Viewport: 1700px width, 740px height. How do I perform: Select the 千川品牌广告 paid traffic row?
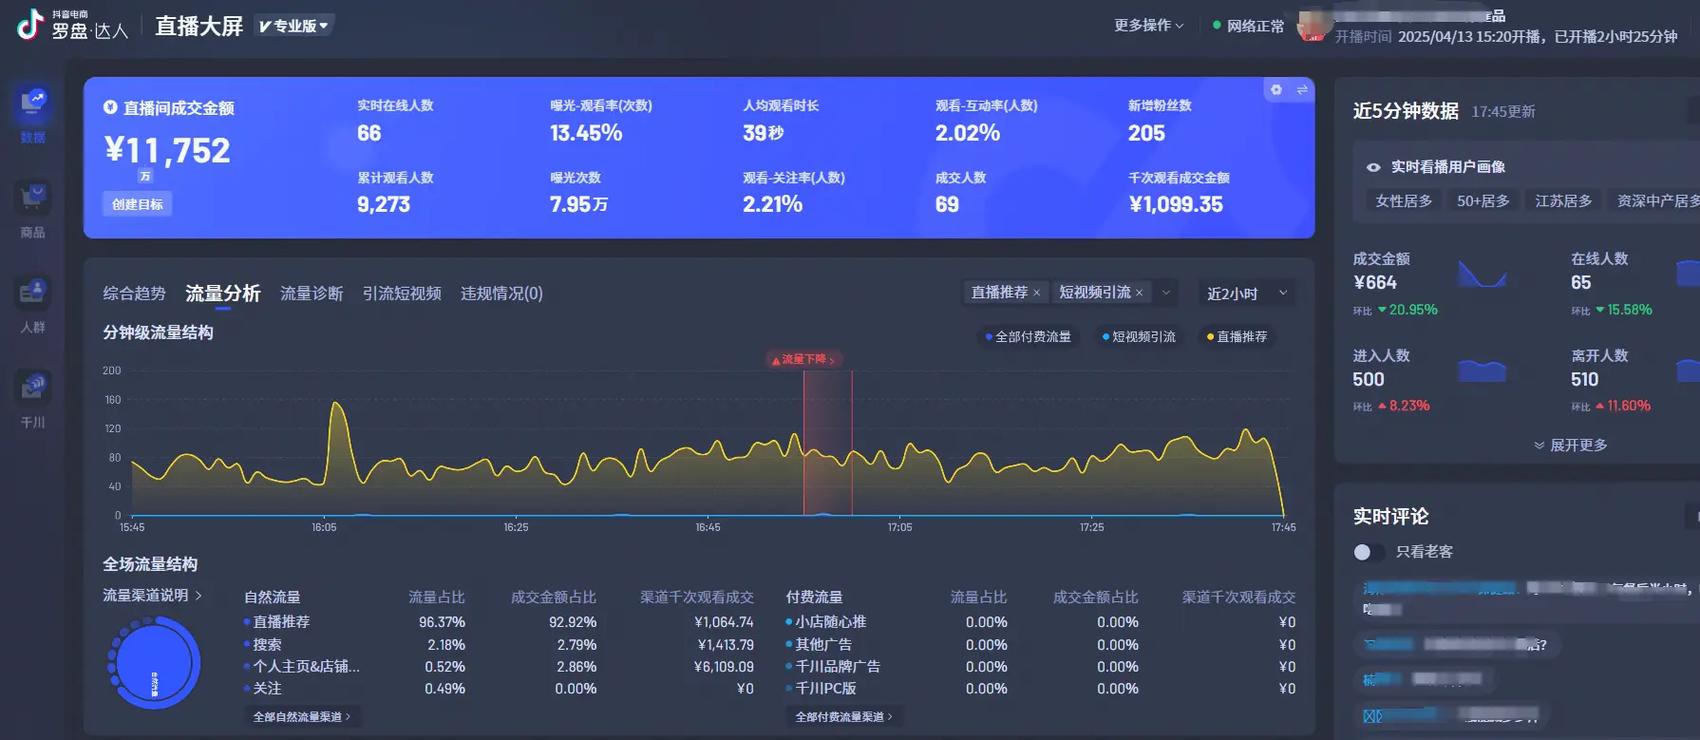pyautogui.click(x=1040, y=667)
